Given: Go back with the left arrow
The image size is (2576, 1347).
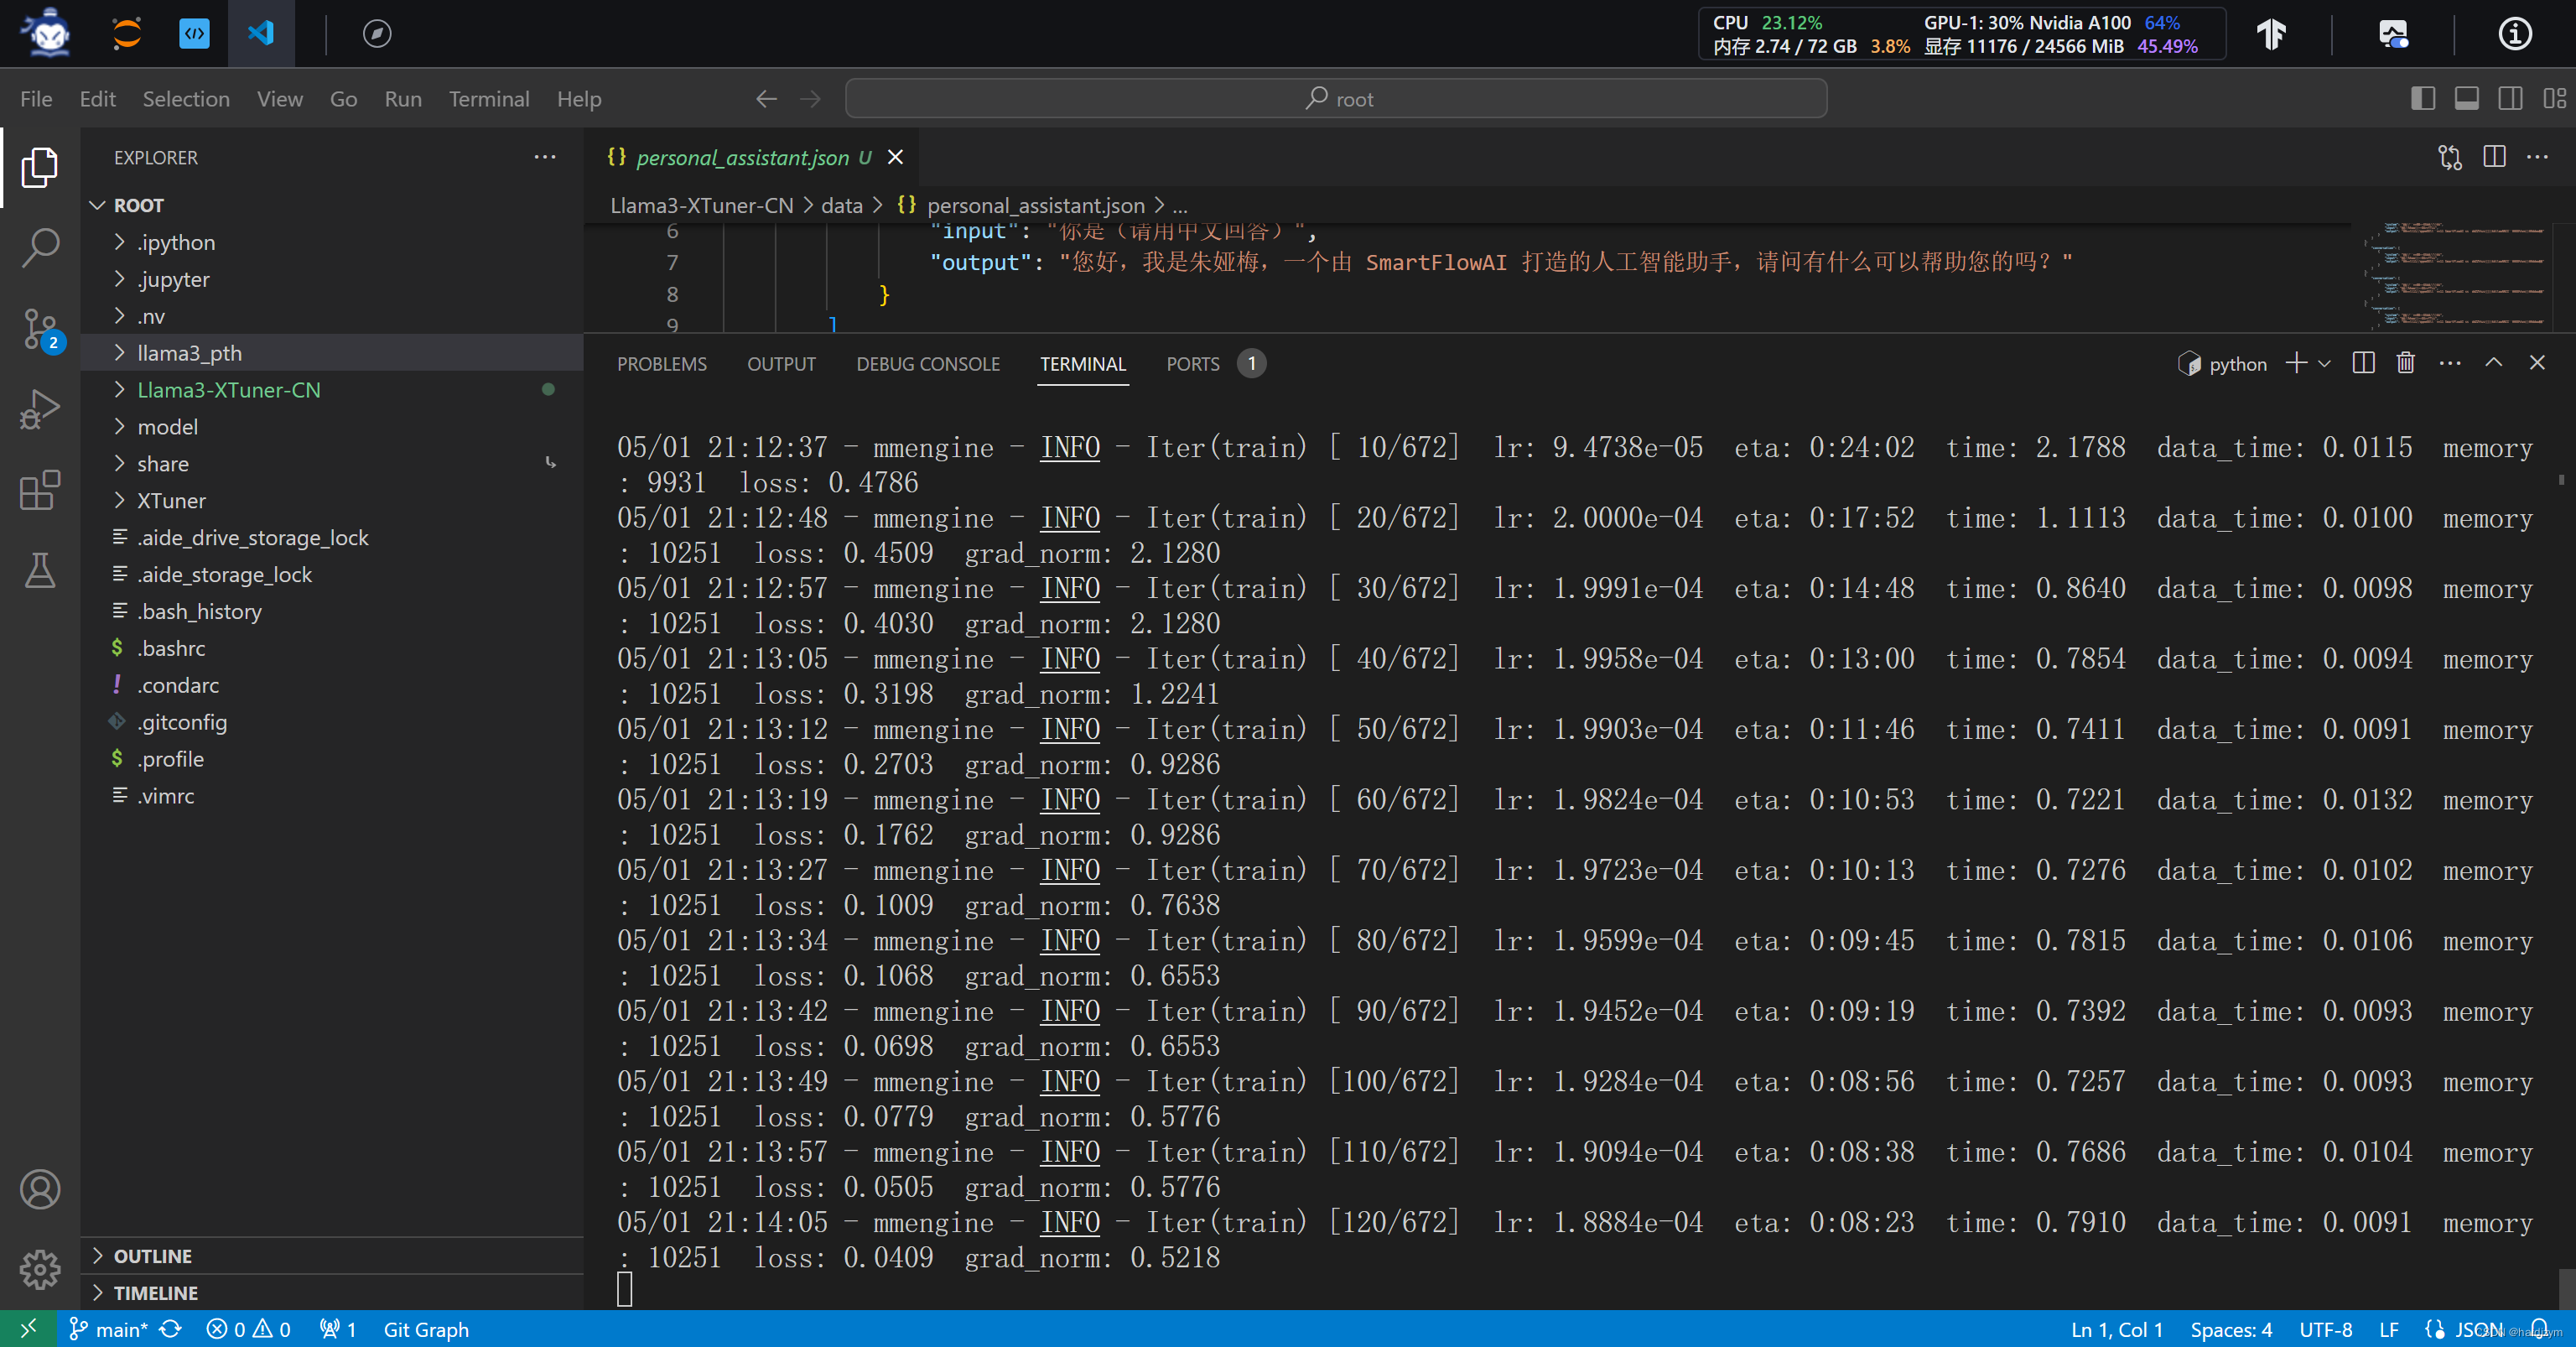Looking at the screenshot, I should tap(766, 99).
